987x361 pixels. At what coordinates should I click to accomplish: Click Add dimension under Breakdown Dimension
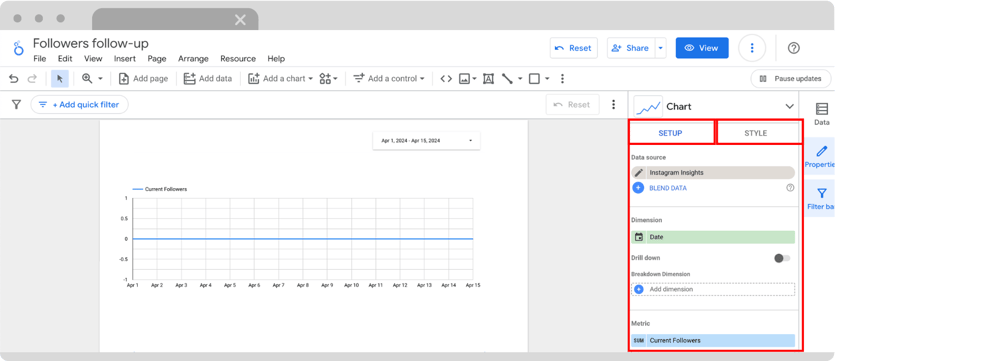pos(713,289)
